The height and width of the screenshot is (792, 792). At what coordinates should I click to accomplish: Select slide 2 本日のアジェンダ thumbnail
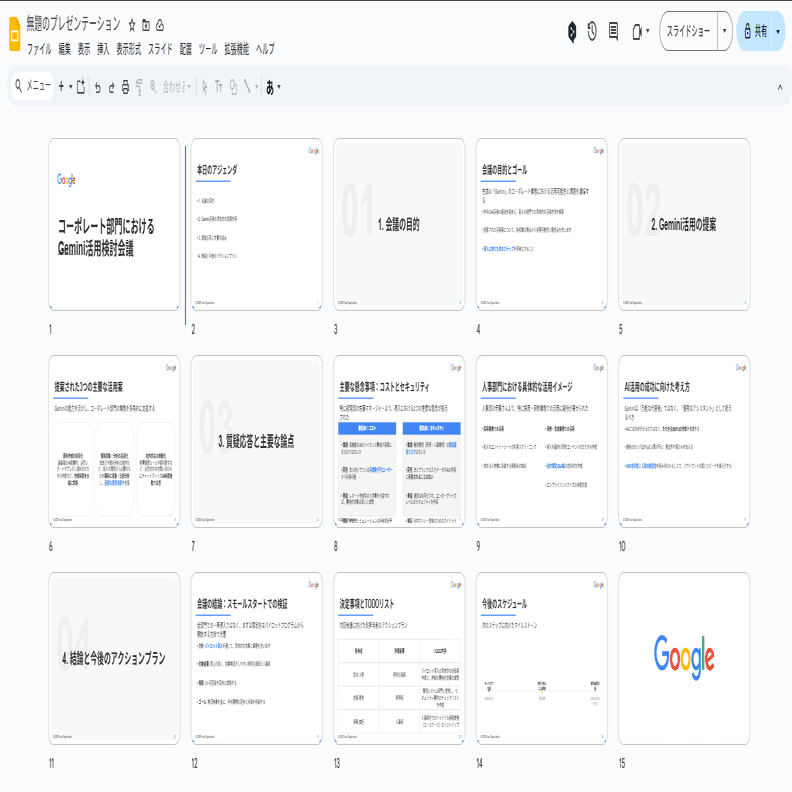[x=257, y=224]
